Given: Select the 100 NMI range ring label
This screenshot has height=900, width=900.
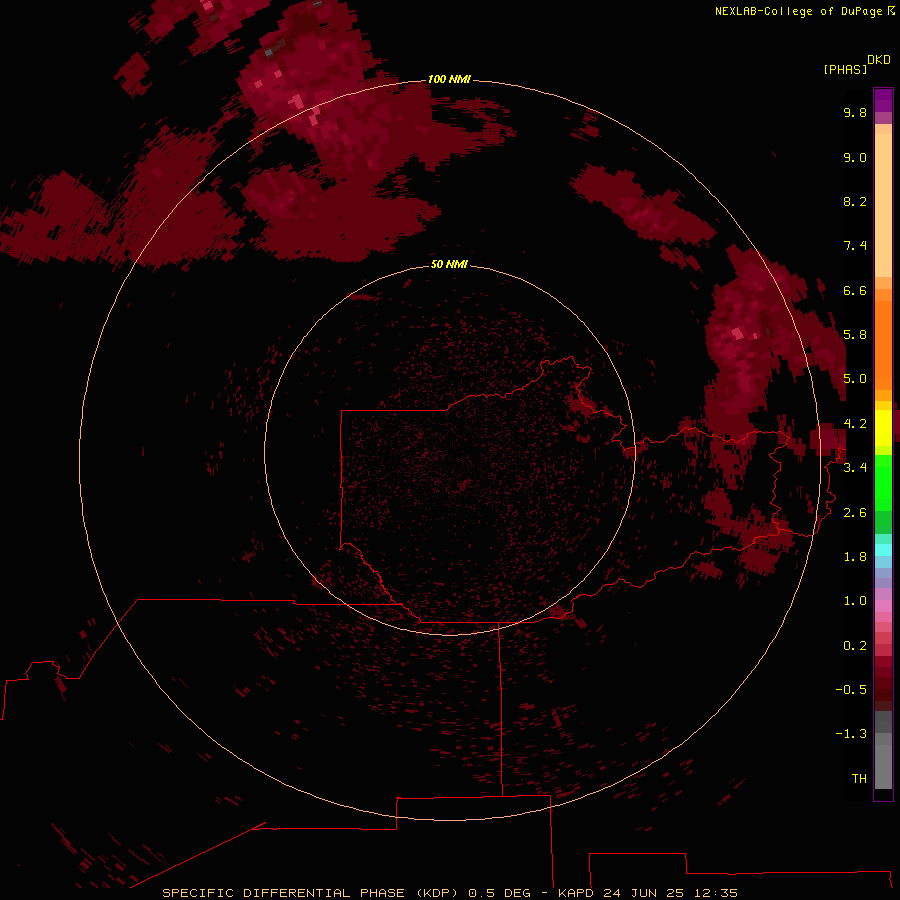Looking at the screenshot, I should point(449,79).
